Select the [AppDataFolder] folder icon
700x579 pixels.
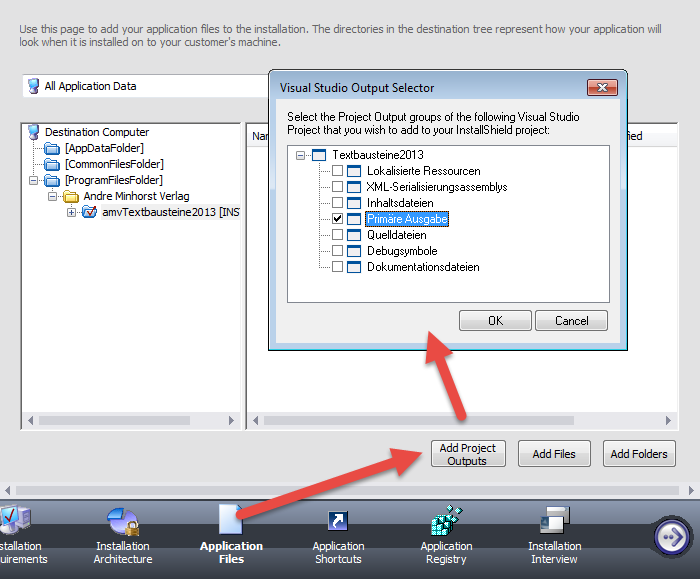pos(52,148)
